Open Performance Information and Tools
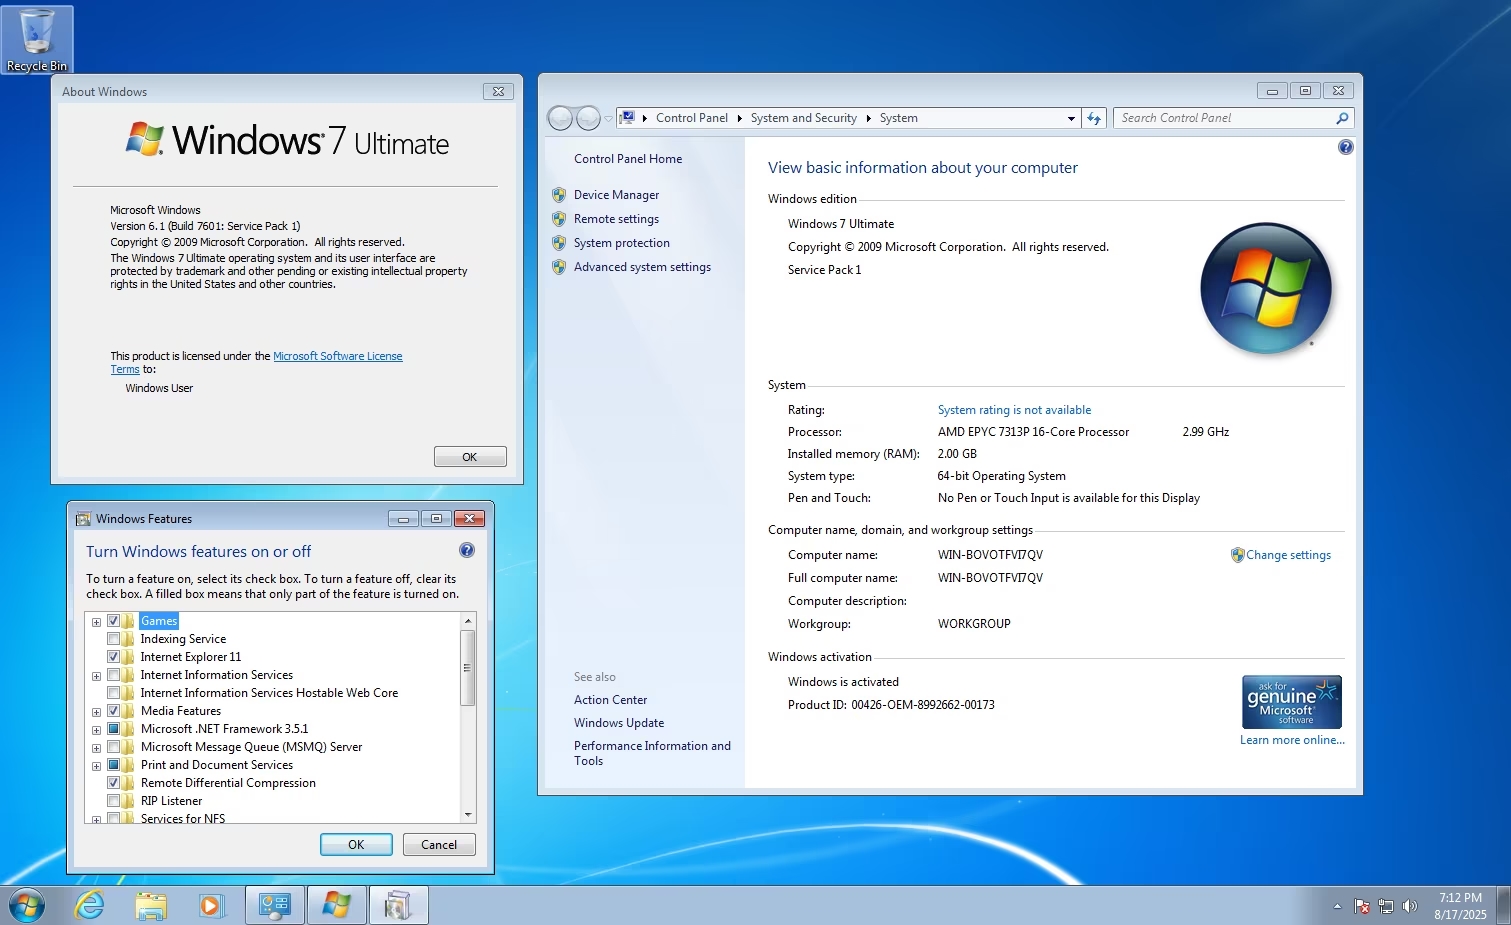 pos(652,753)
